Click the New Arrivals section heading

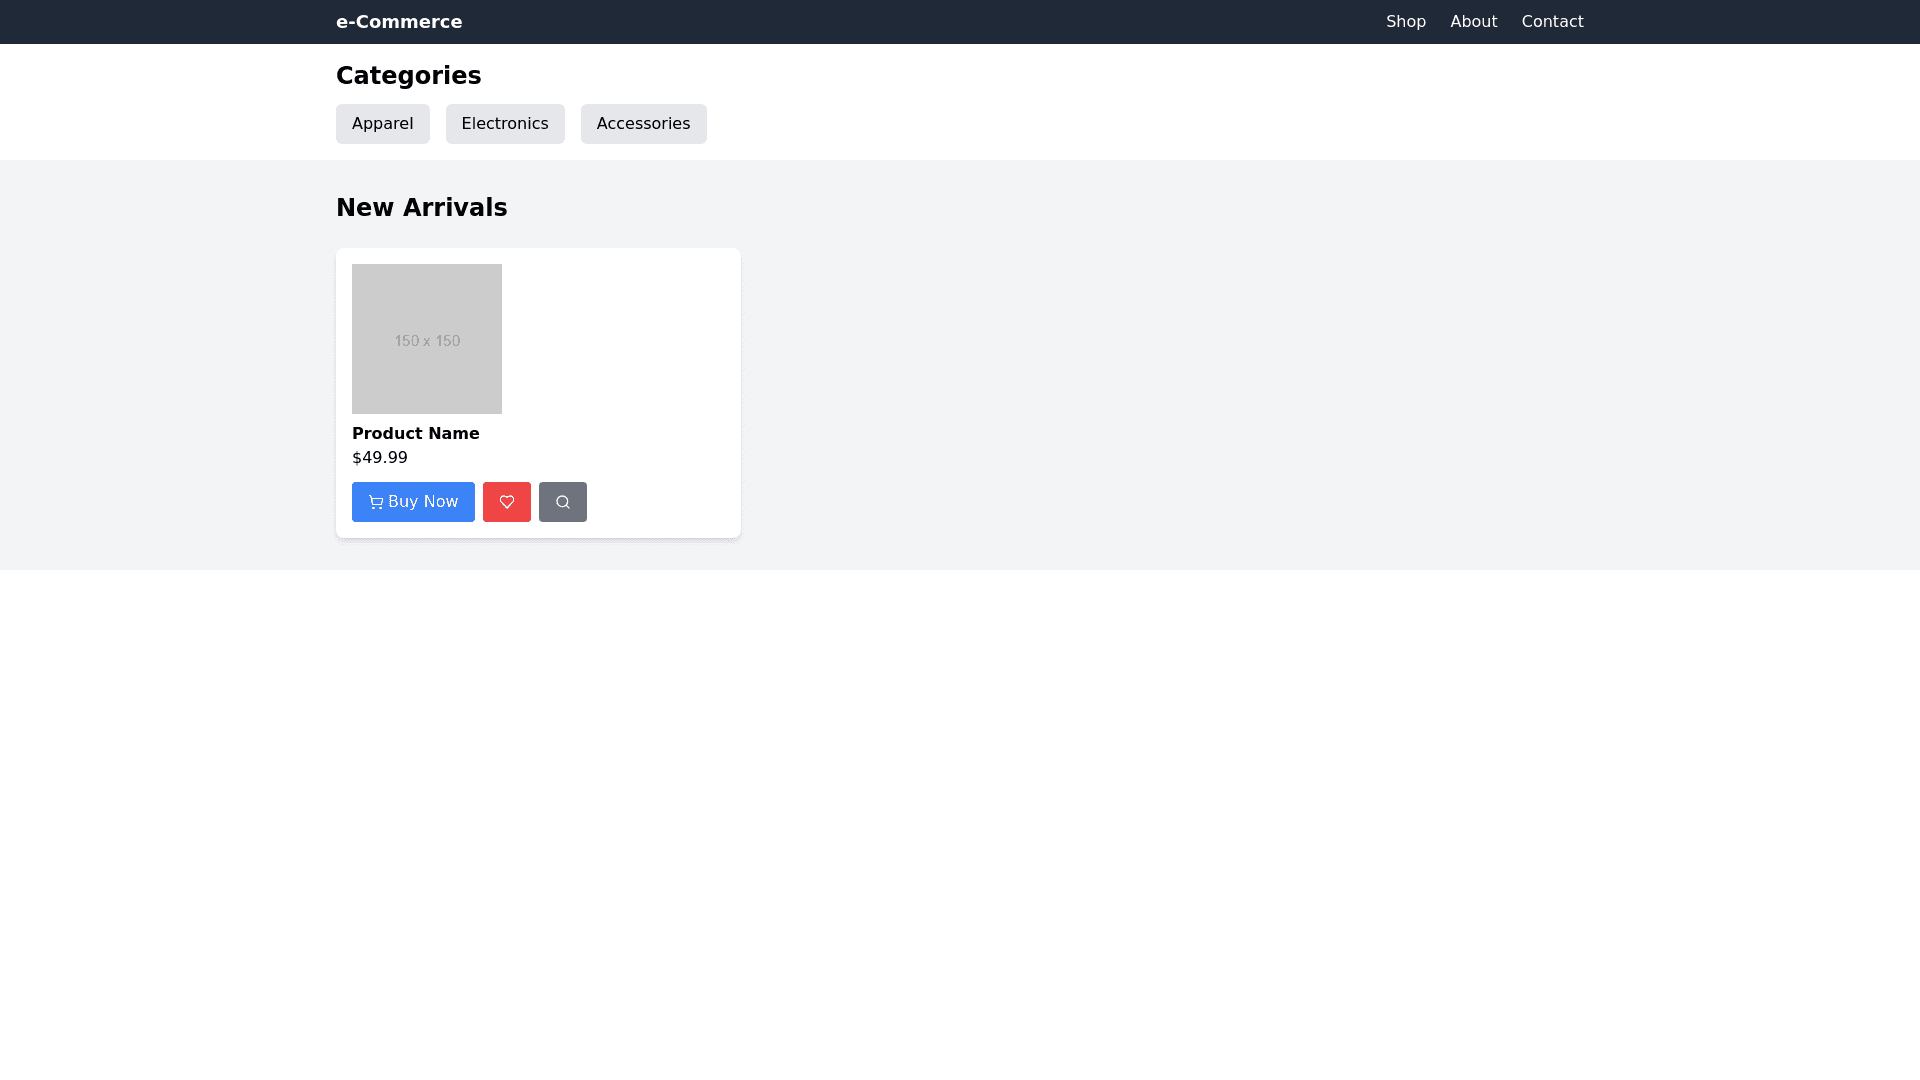pos(421,208)
